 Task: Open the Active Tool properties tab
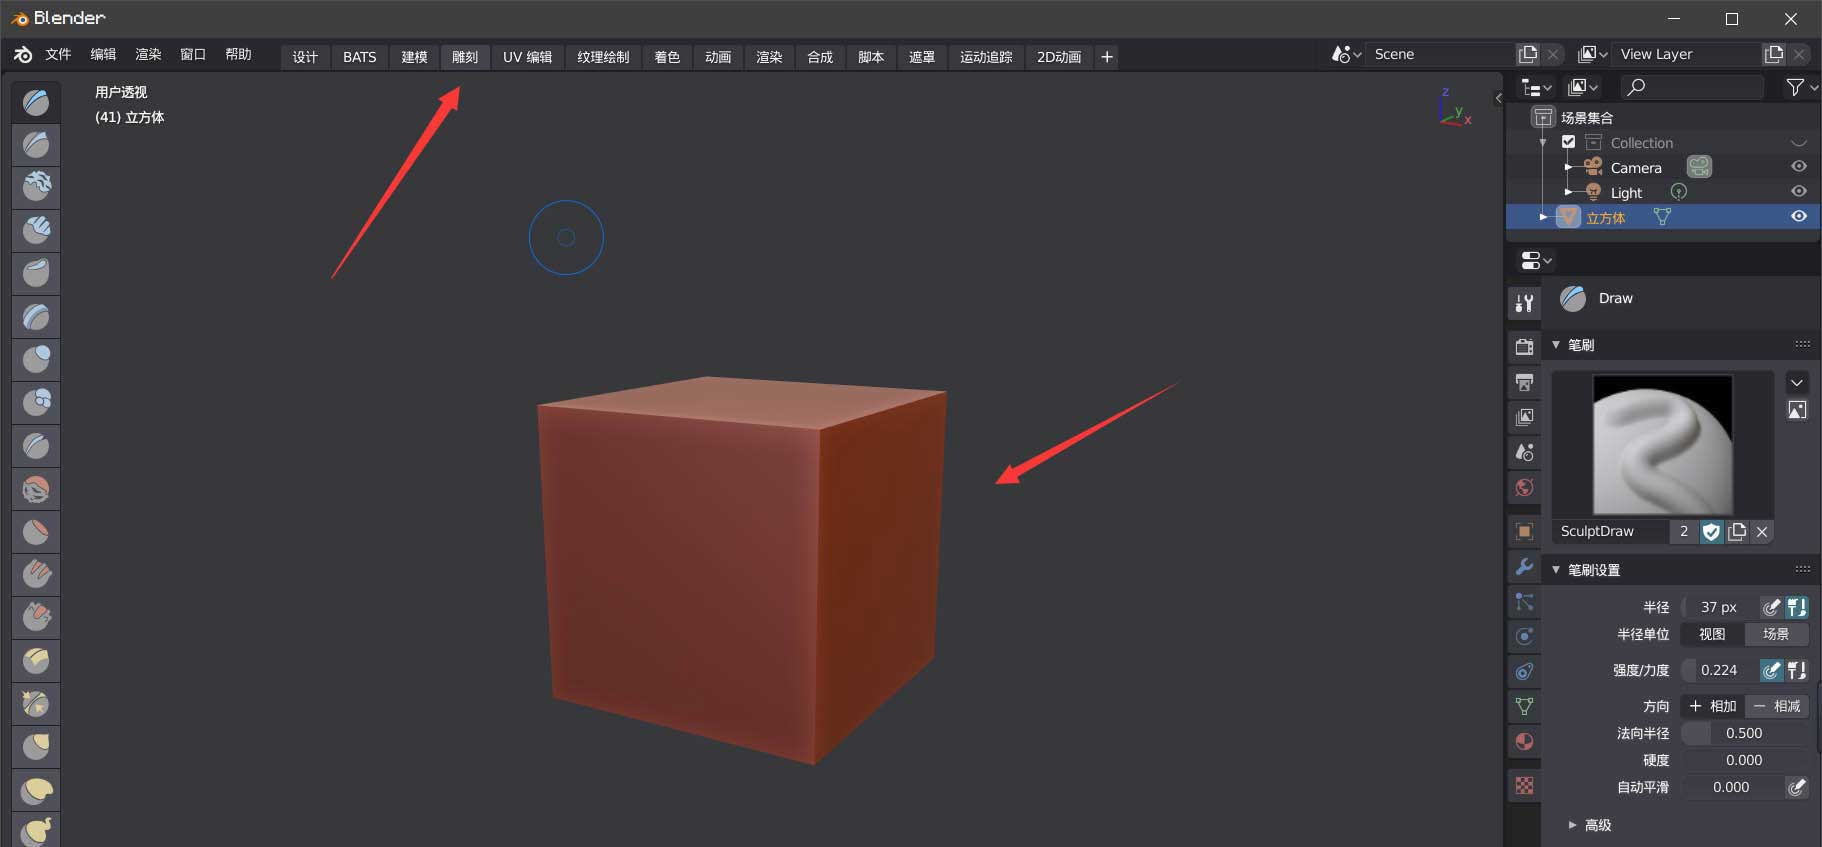1524,303
